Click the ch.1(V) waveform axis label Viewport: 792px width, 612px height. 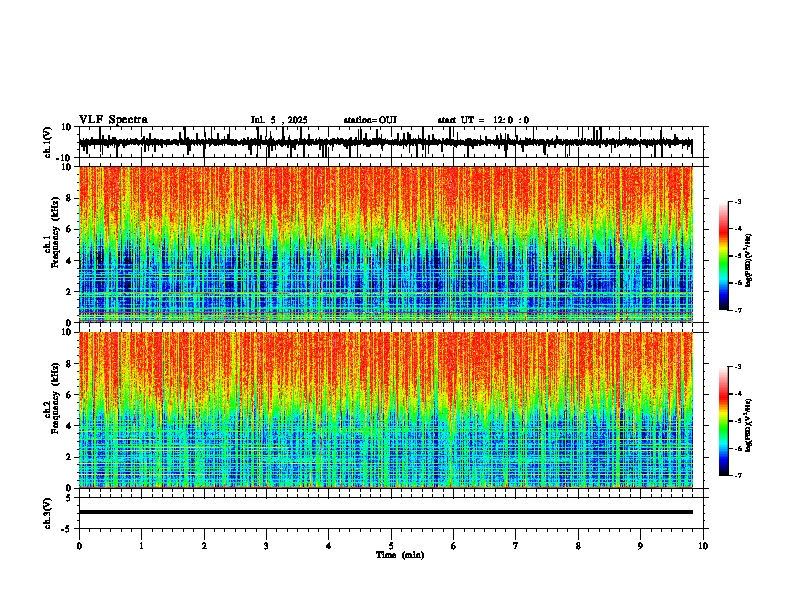click(48, 142)
